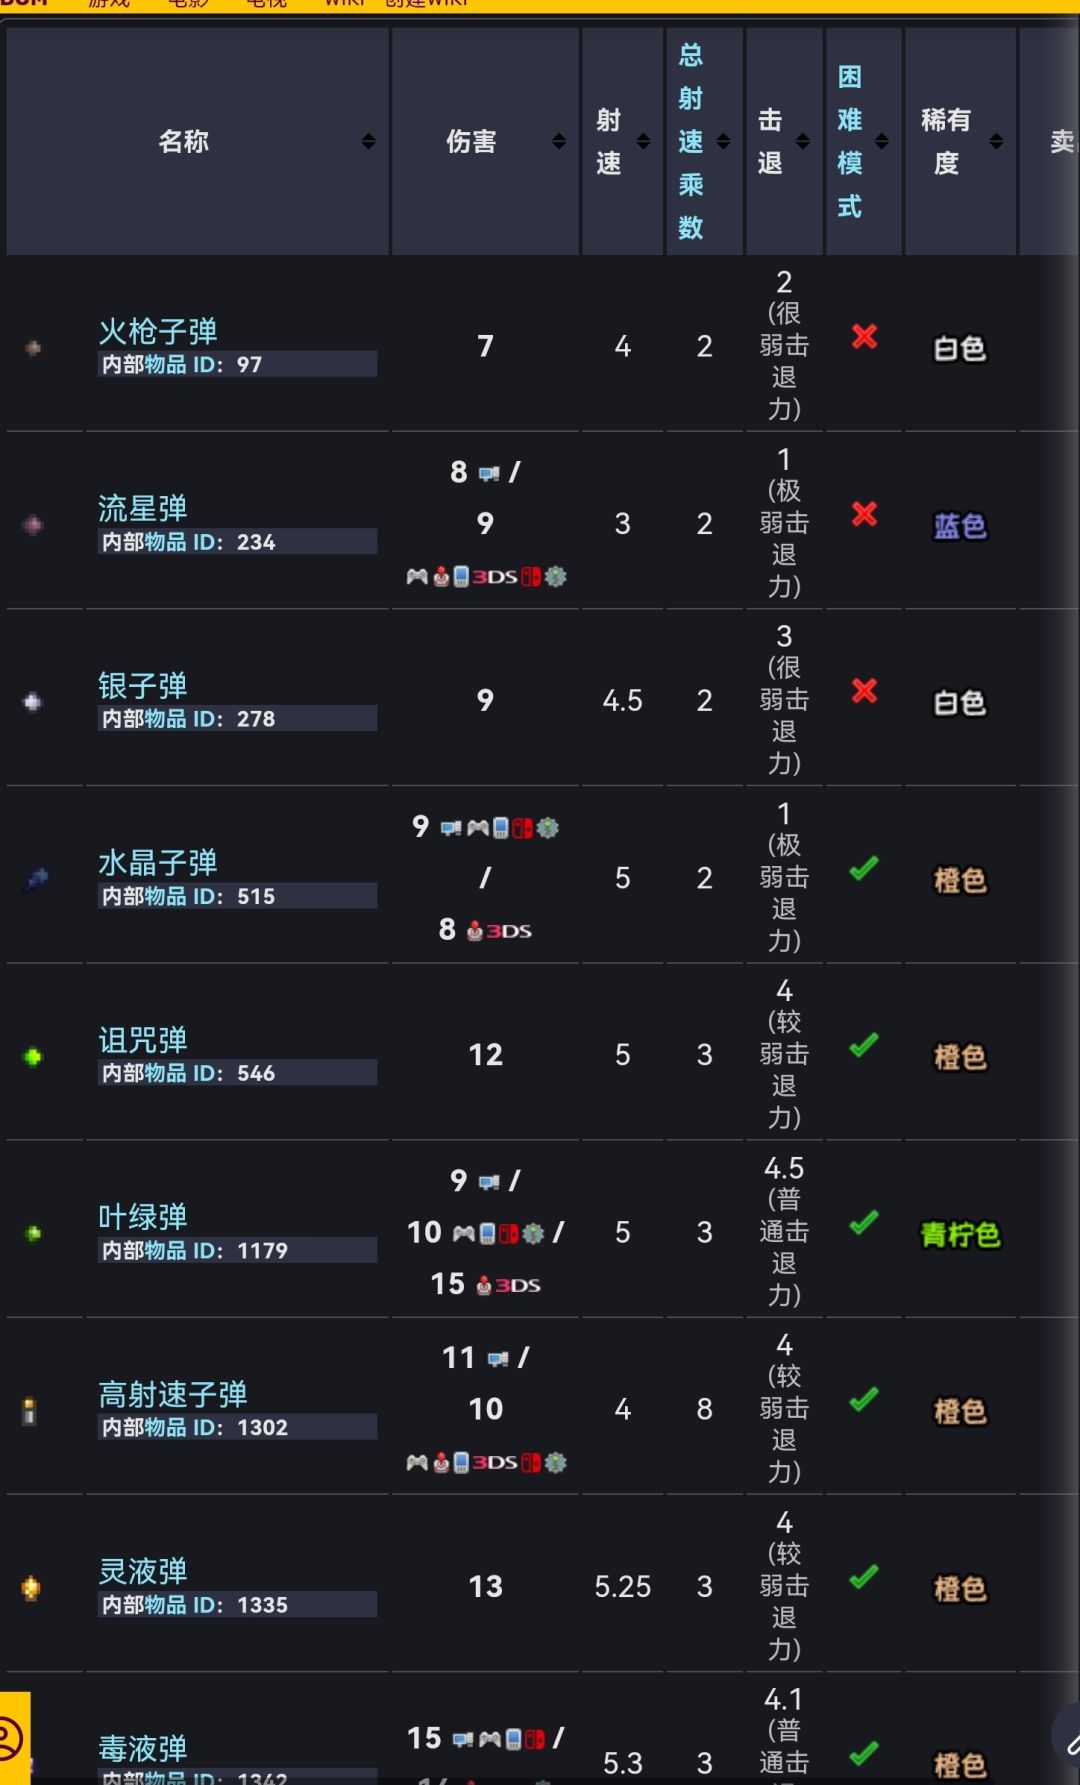Click the Chlorophyte Bullet (叶绿弹) item icon

click(33, 1234)
